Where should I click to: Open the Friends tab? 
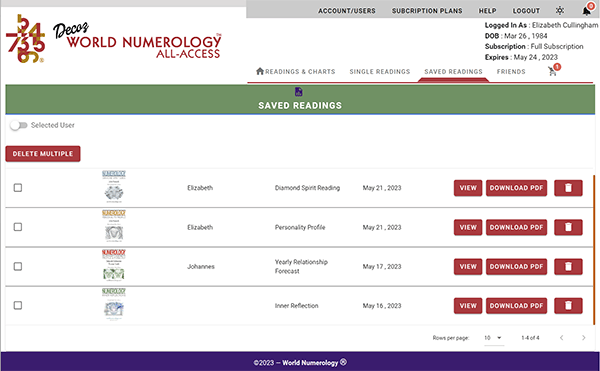[511, 72]
